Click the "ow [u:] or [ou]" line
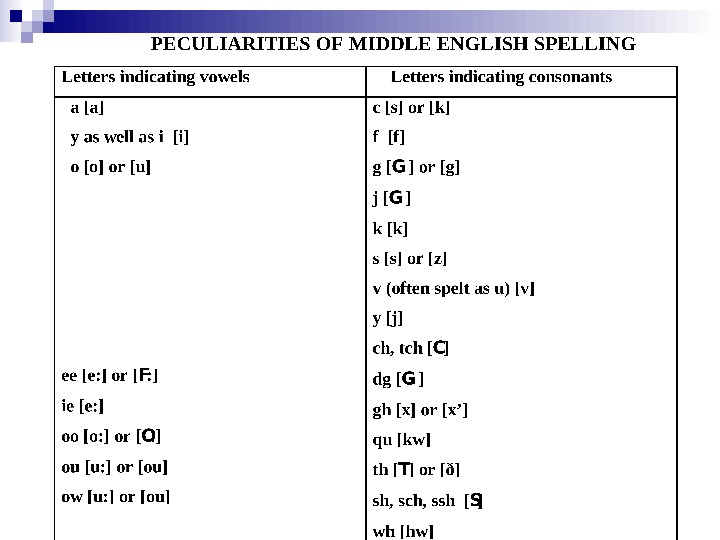 [x=116, y=496]
